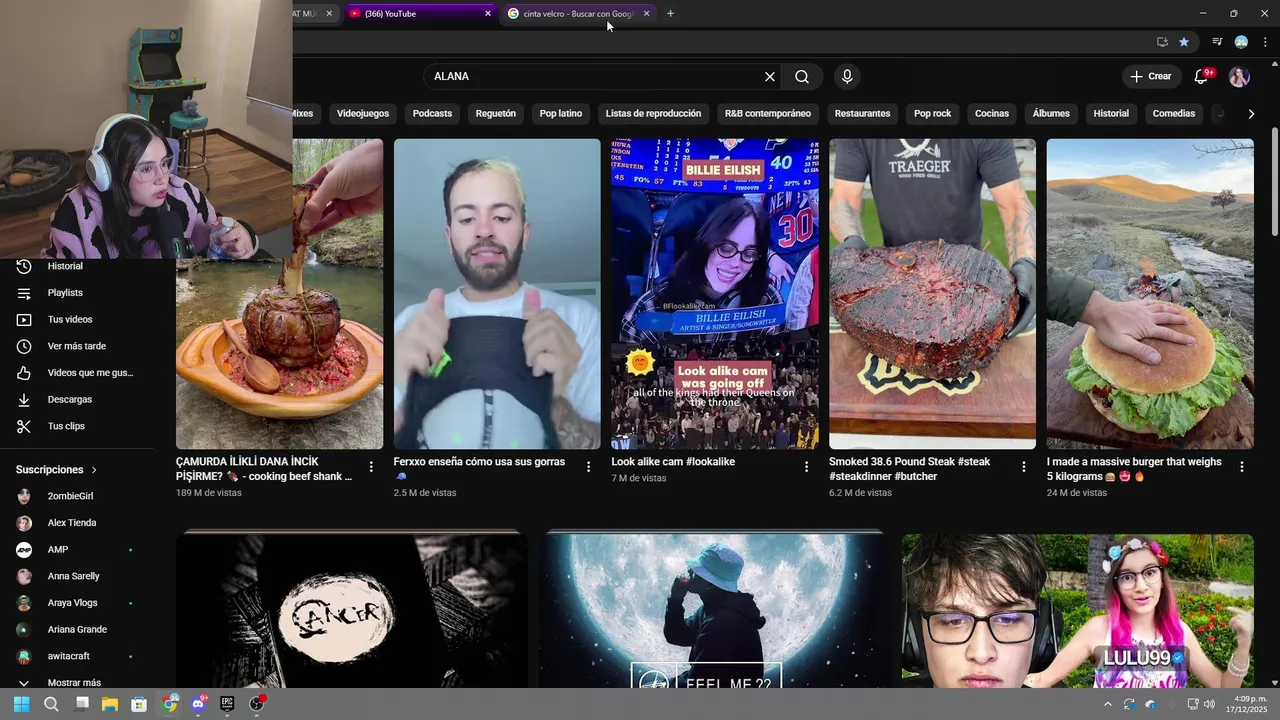The image size is (1280, 720).
Task: Click the Crear button
Action: (1151, 76)
